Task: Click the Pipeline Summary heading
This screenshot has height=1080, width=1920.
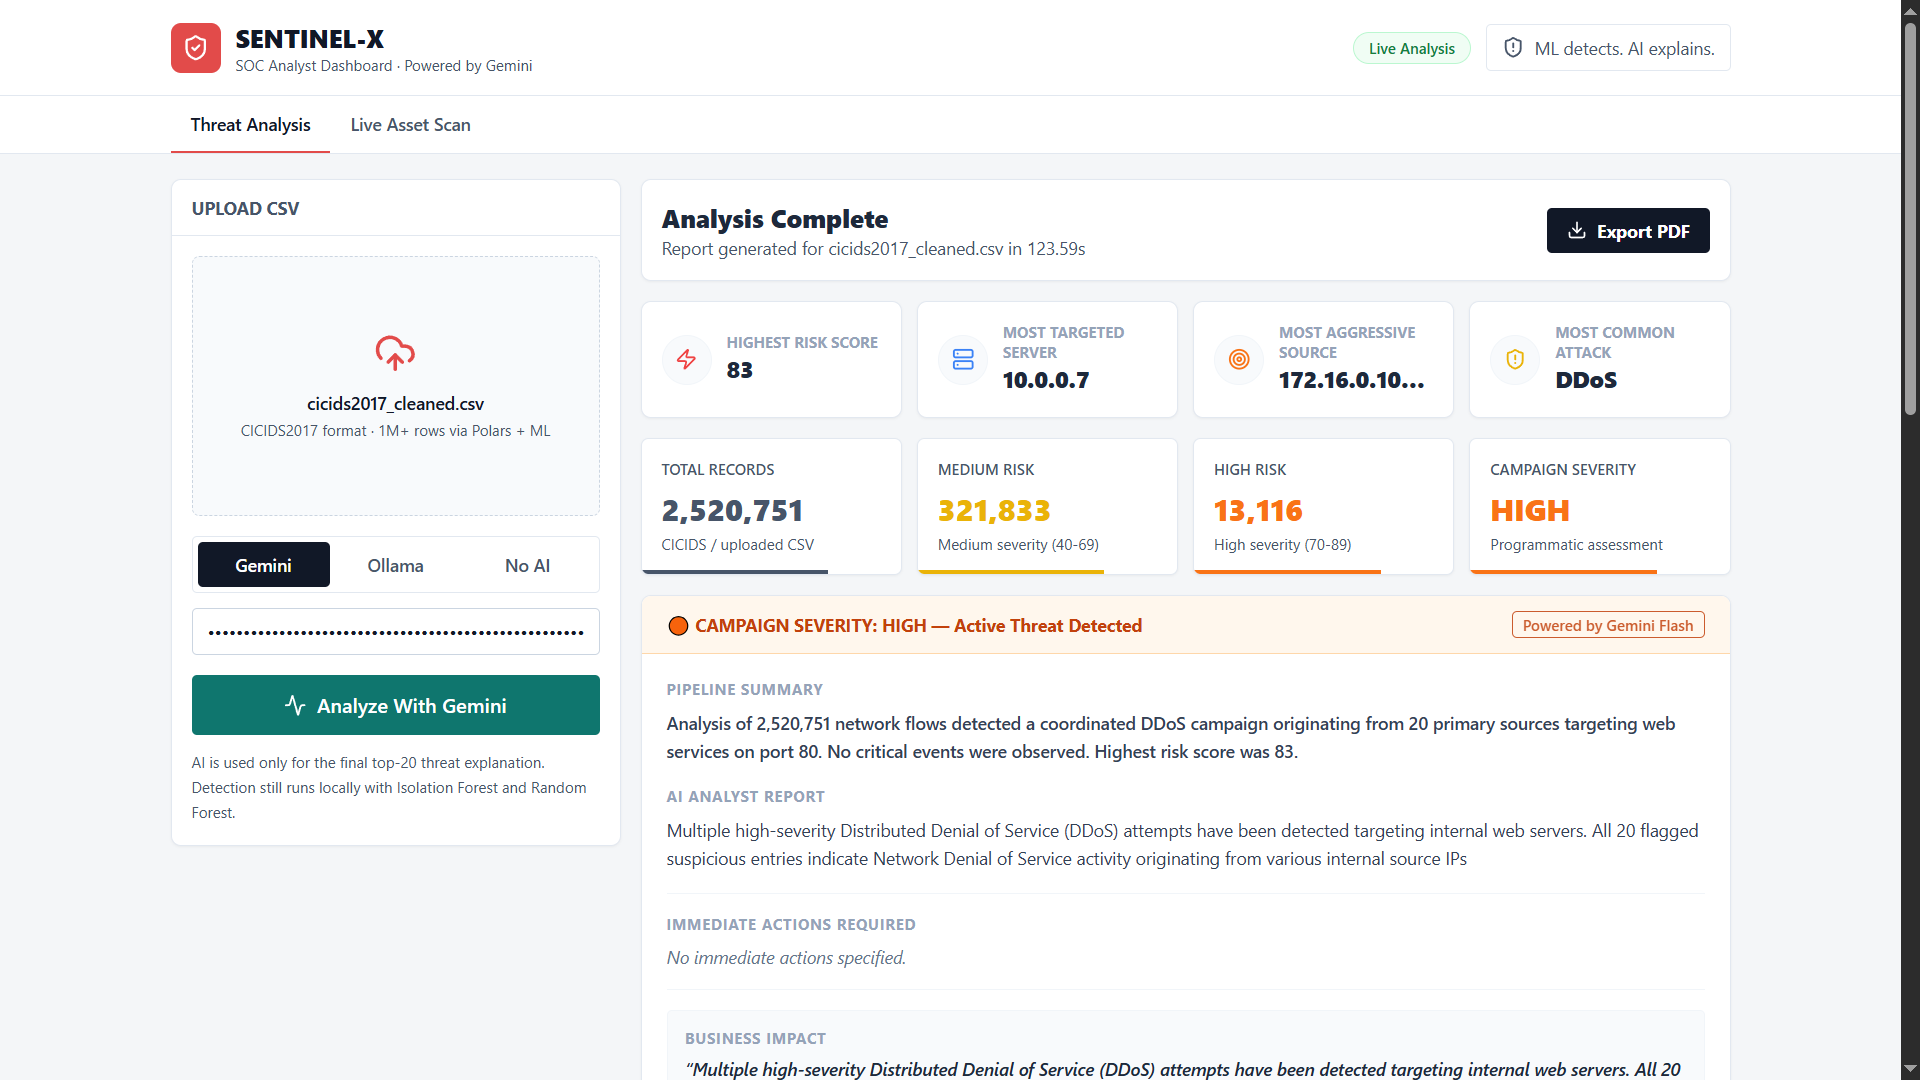Action: 745,690
